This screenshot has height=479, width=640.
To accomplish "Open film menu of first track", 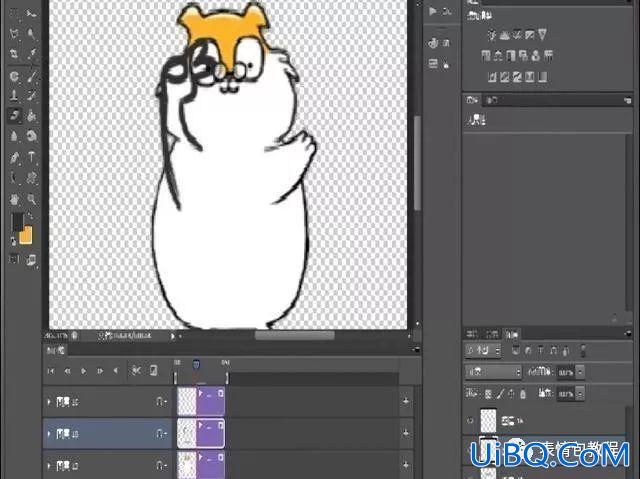I will [161, 402].
